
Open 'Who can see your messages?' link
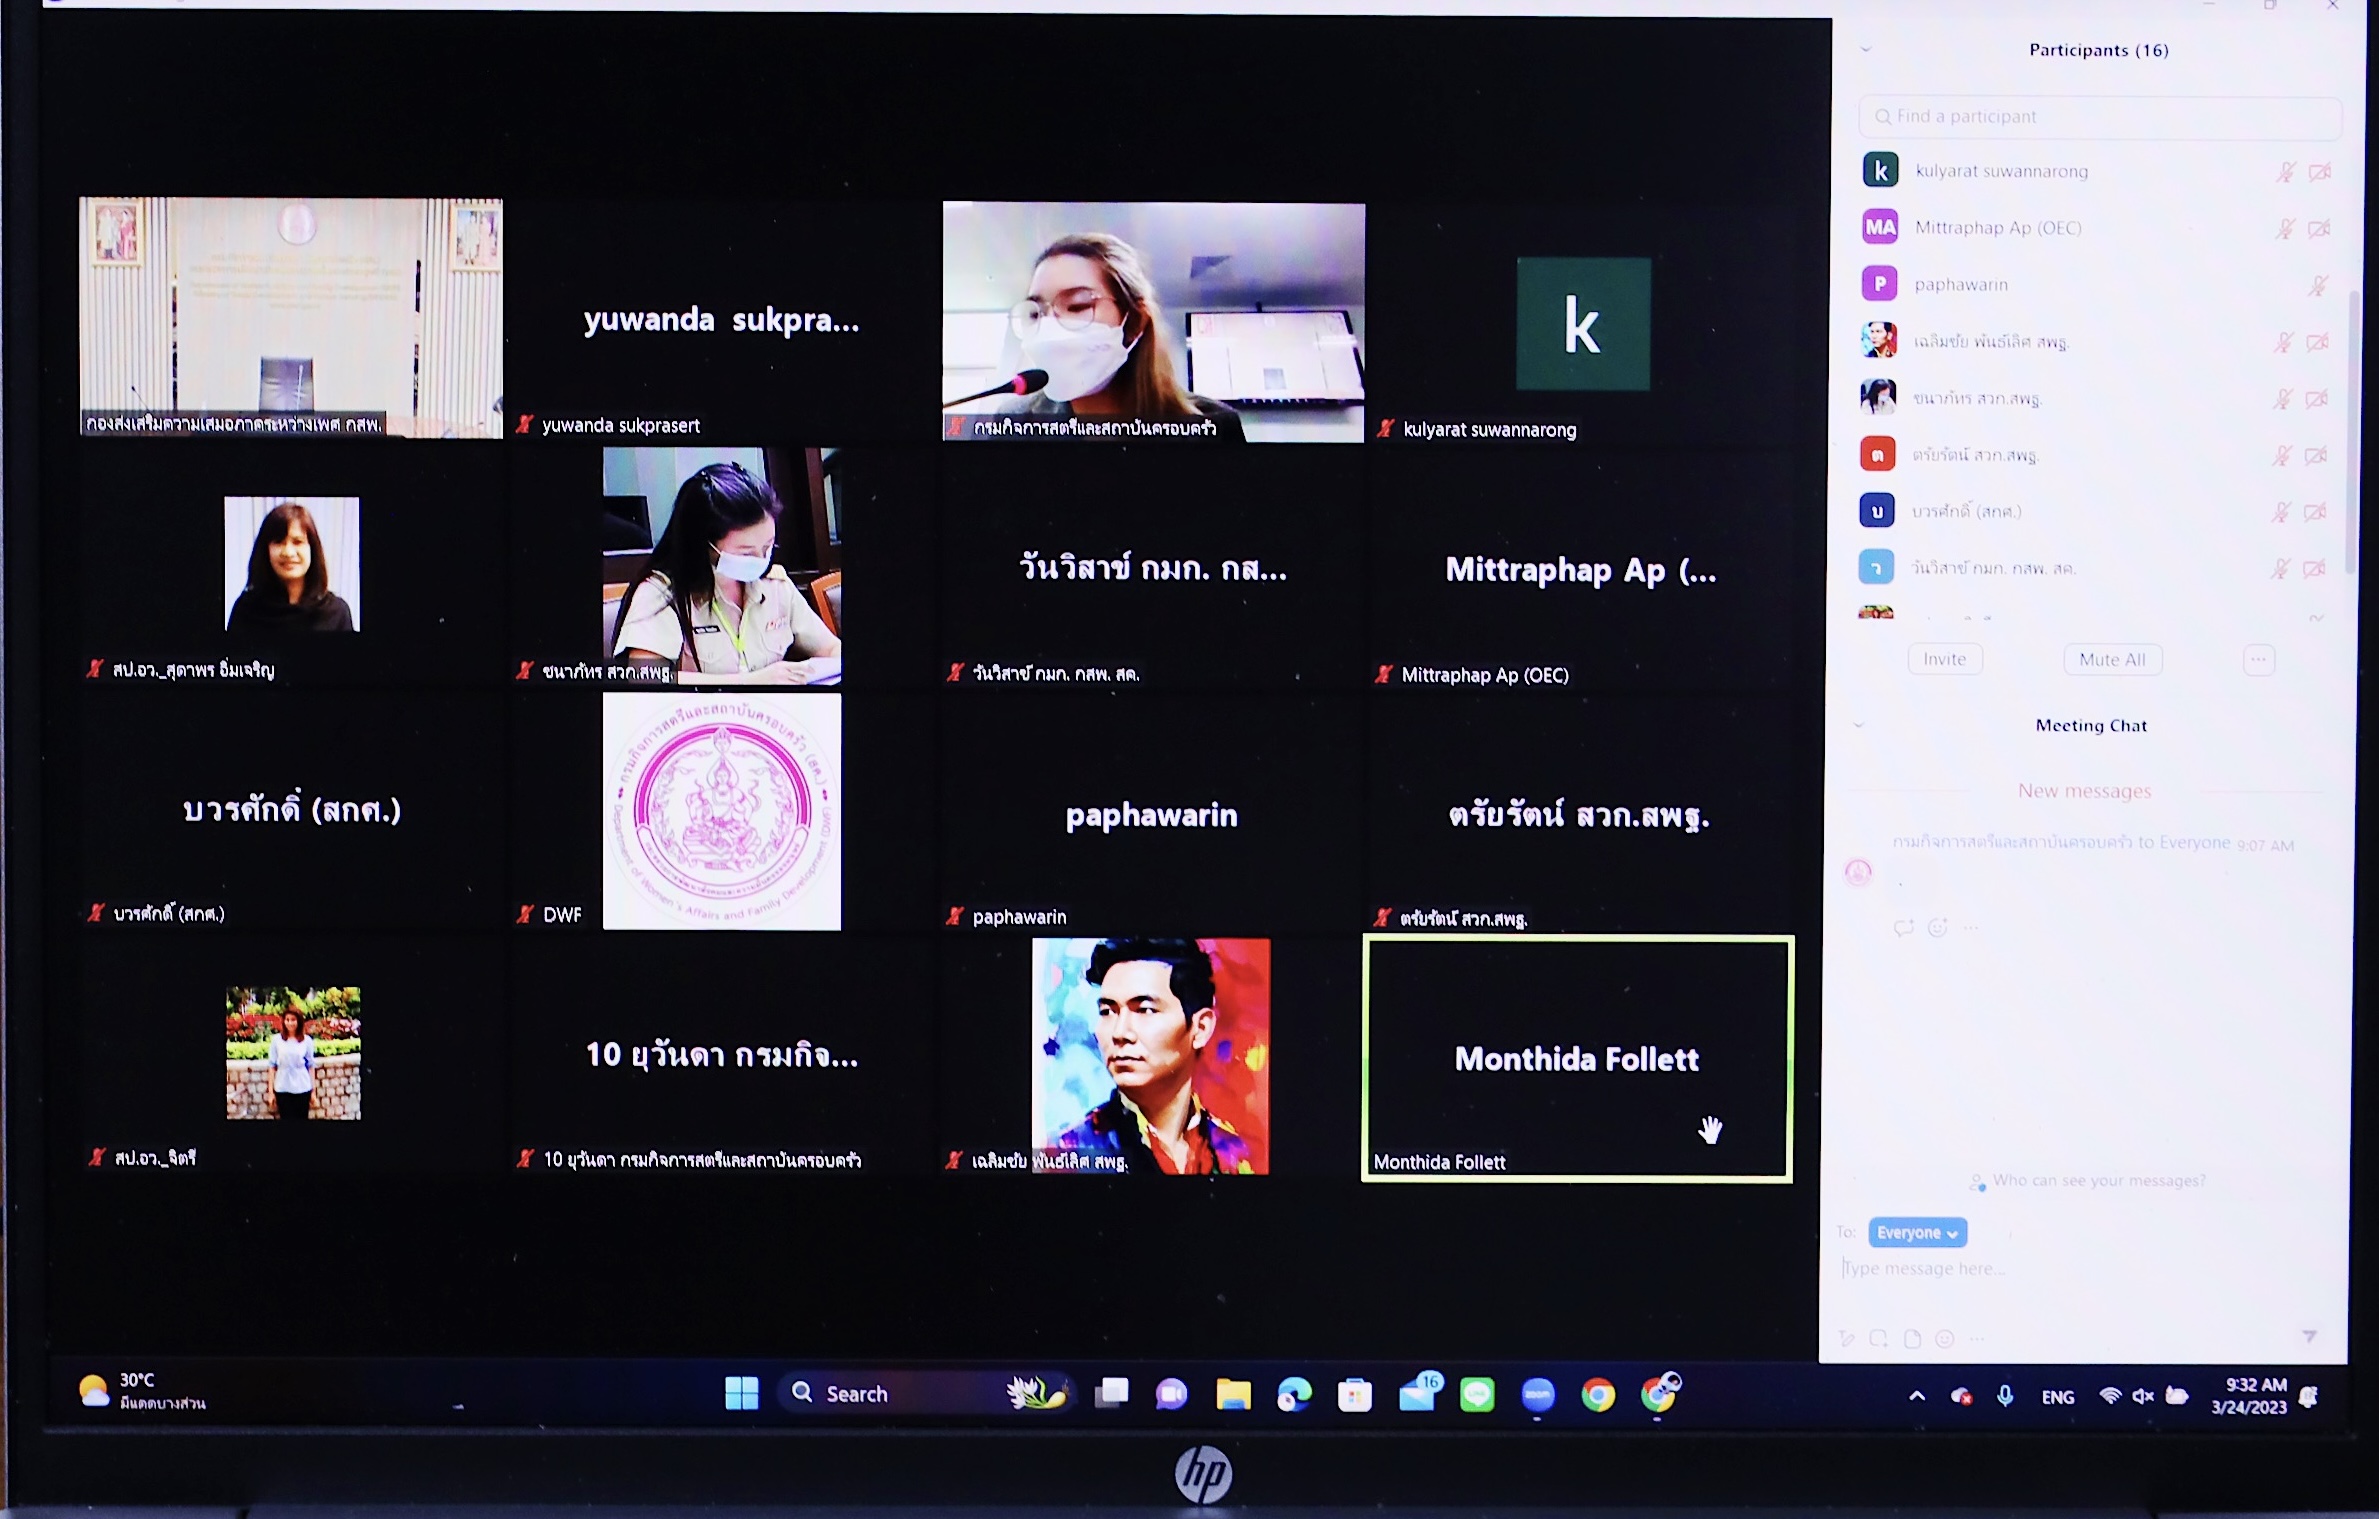pyautogui.click(x=2098, y=1181)
